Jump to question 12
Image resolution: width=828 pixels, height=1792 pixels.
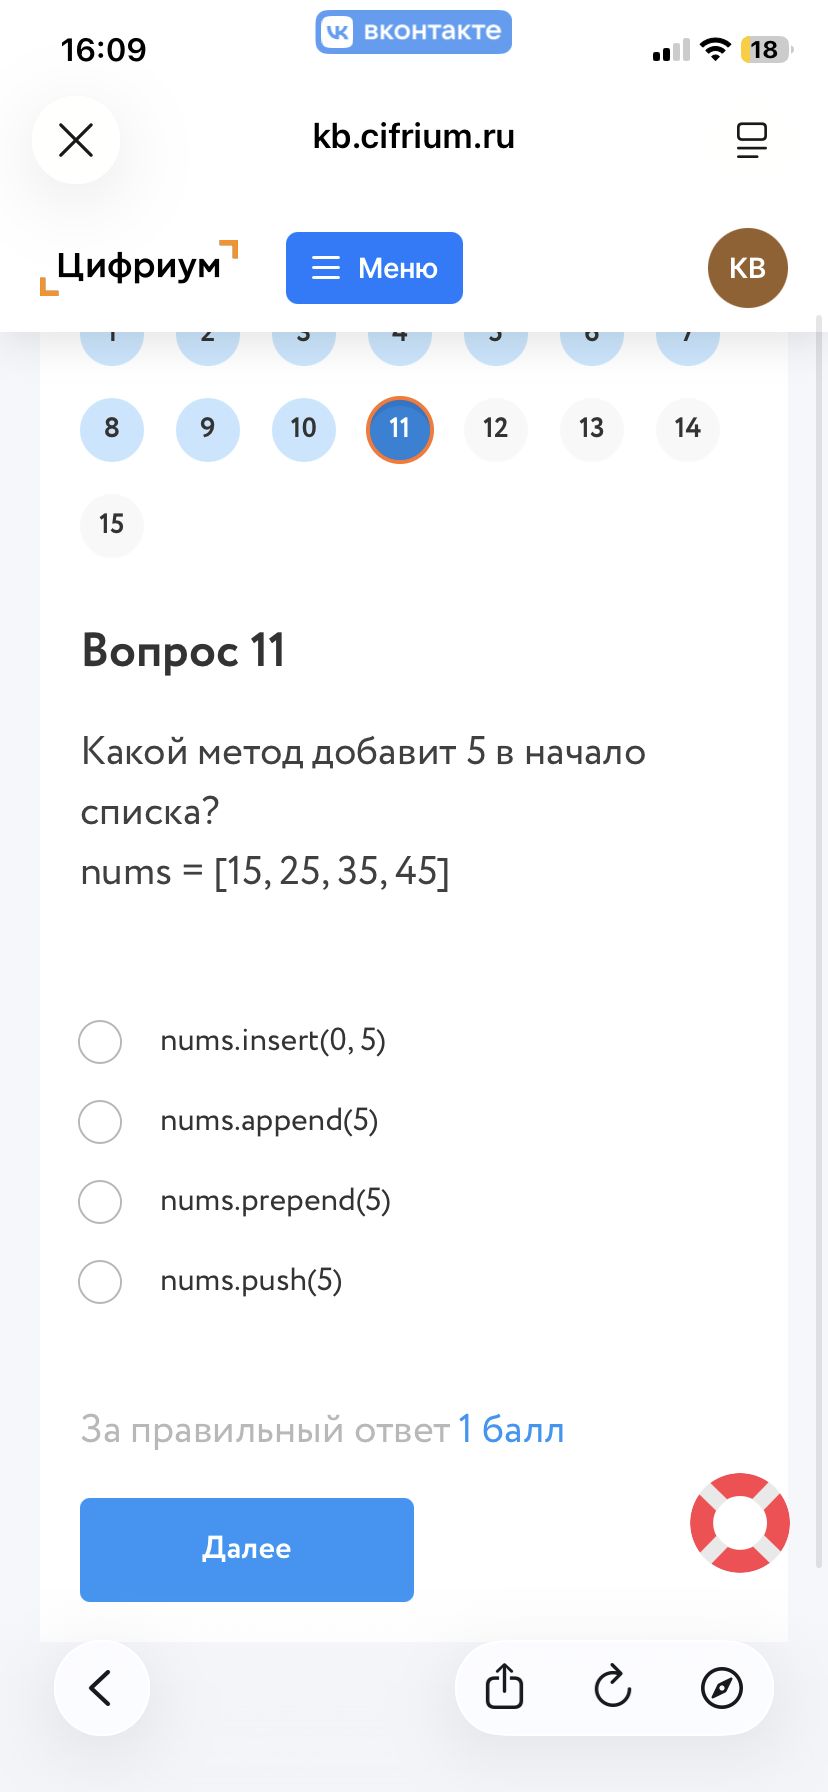[495, 429]
